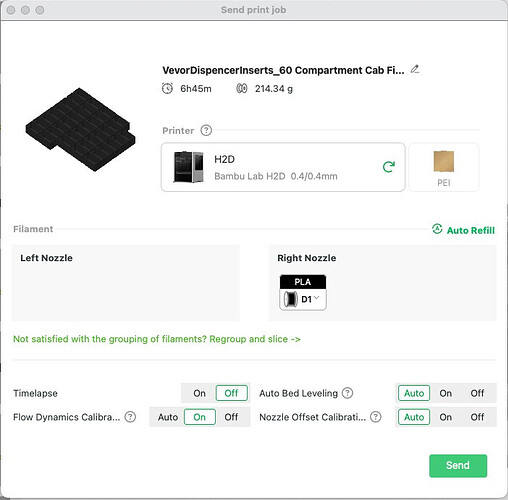
Task: Open the PEI plate type selector
Action: tap(444, 167)
